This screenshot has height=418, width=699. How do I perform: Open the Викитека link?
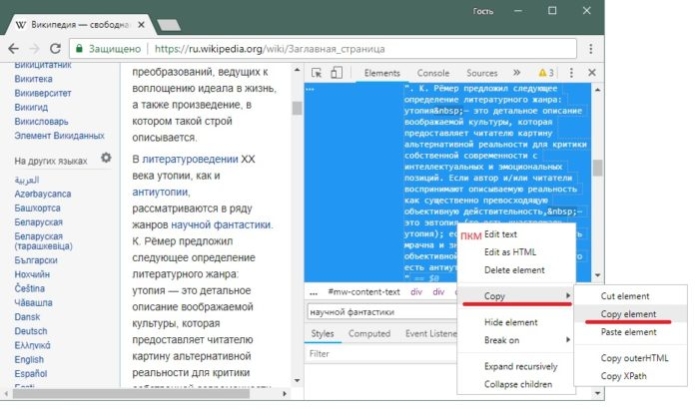[x=33, y=79]
